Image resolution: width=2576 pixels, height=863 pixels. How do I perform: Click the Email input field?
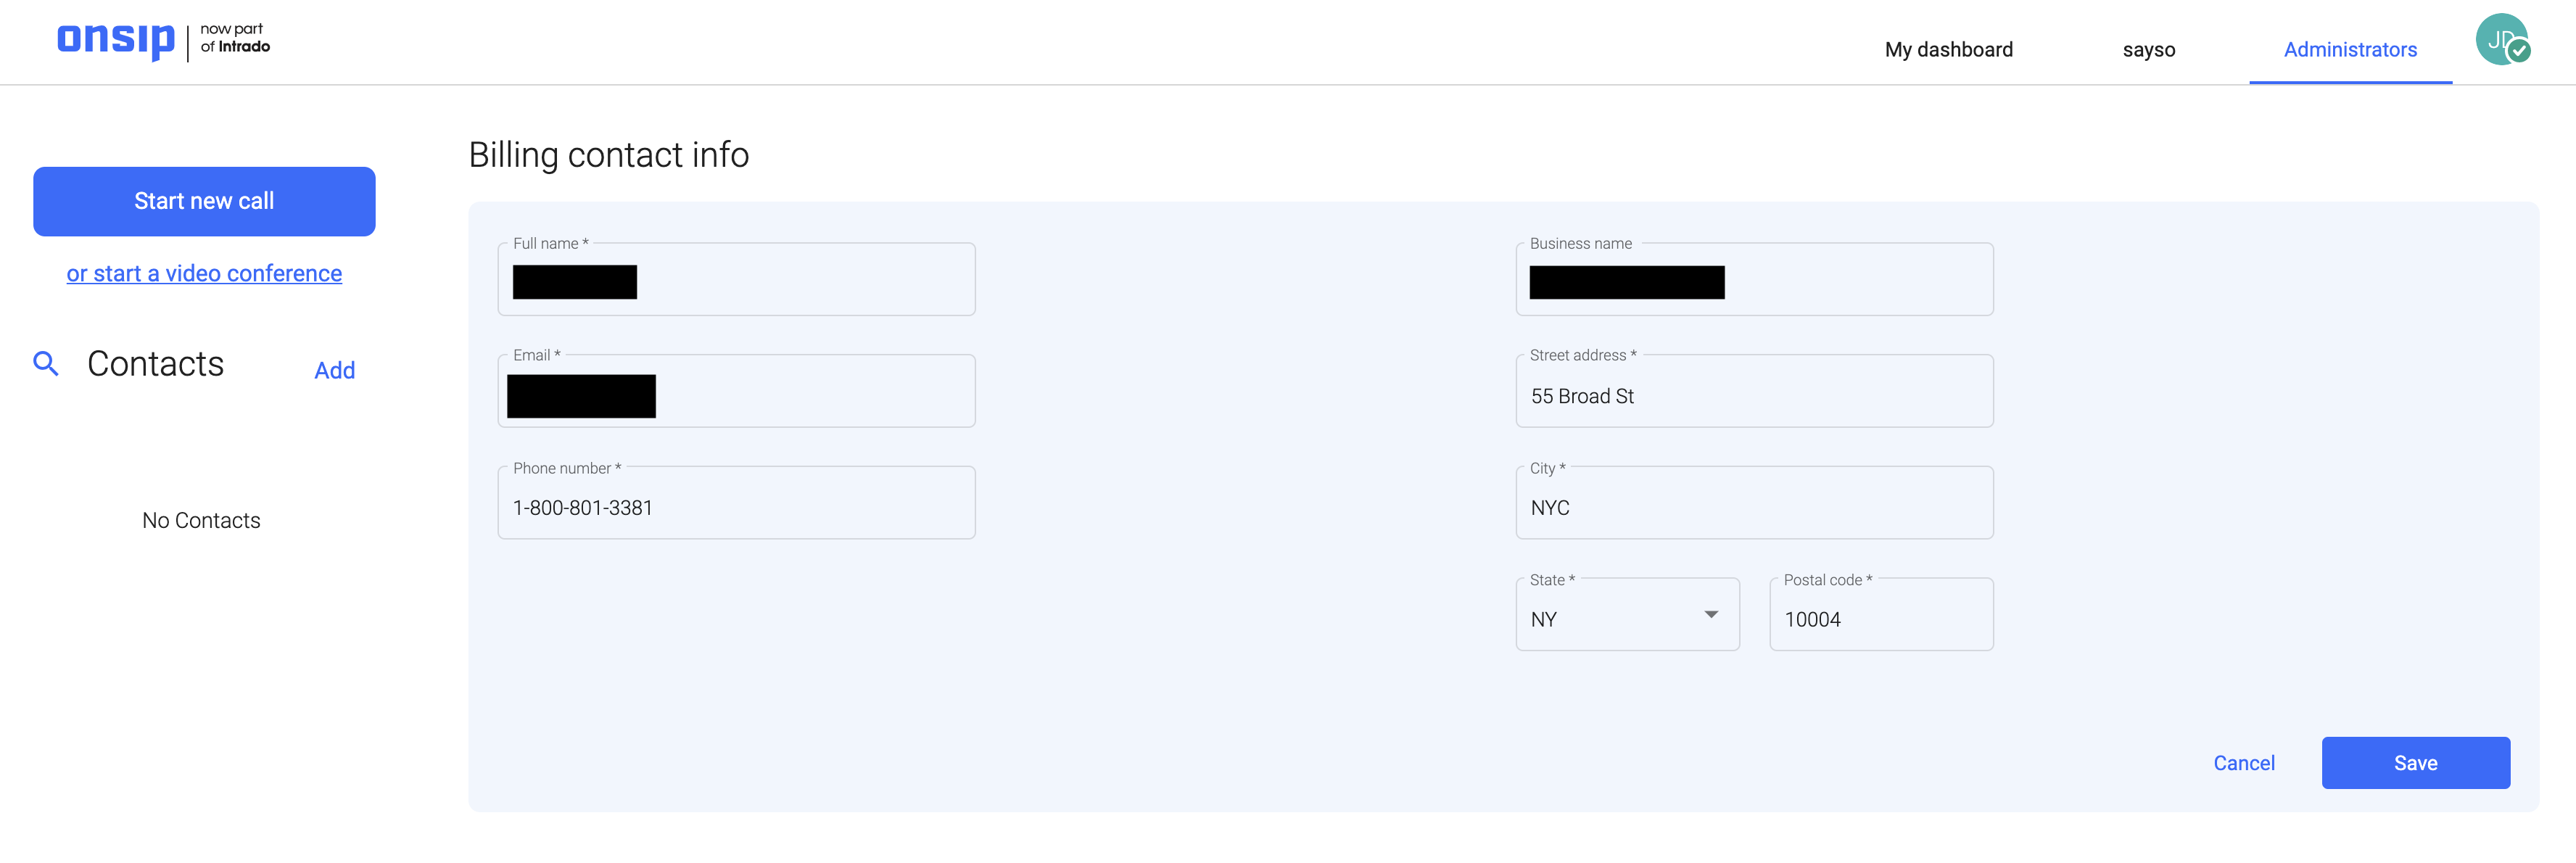[x=738, y=389]
